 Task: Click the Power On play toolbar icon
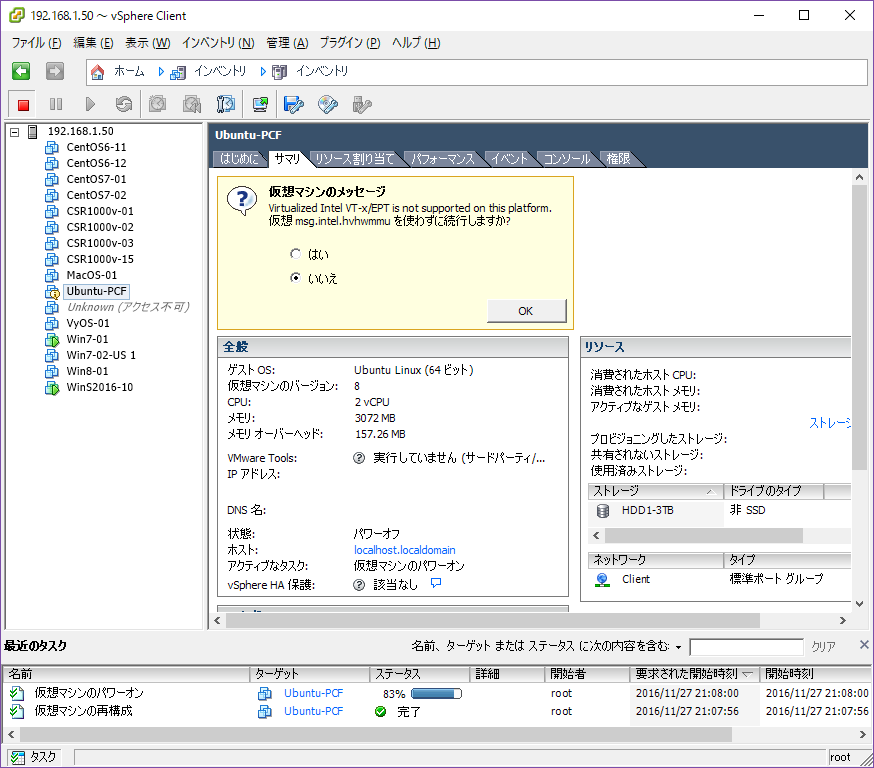[90, 104]
